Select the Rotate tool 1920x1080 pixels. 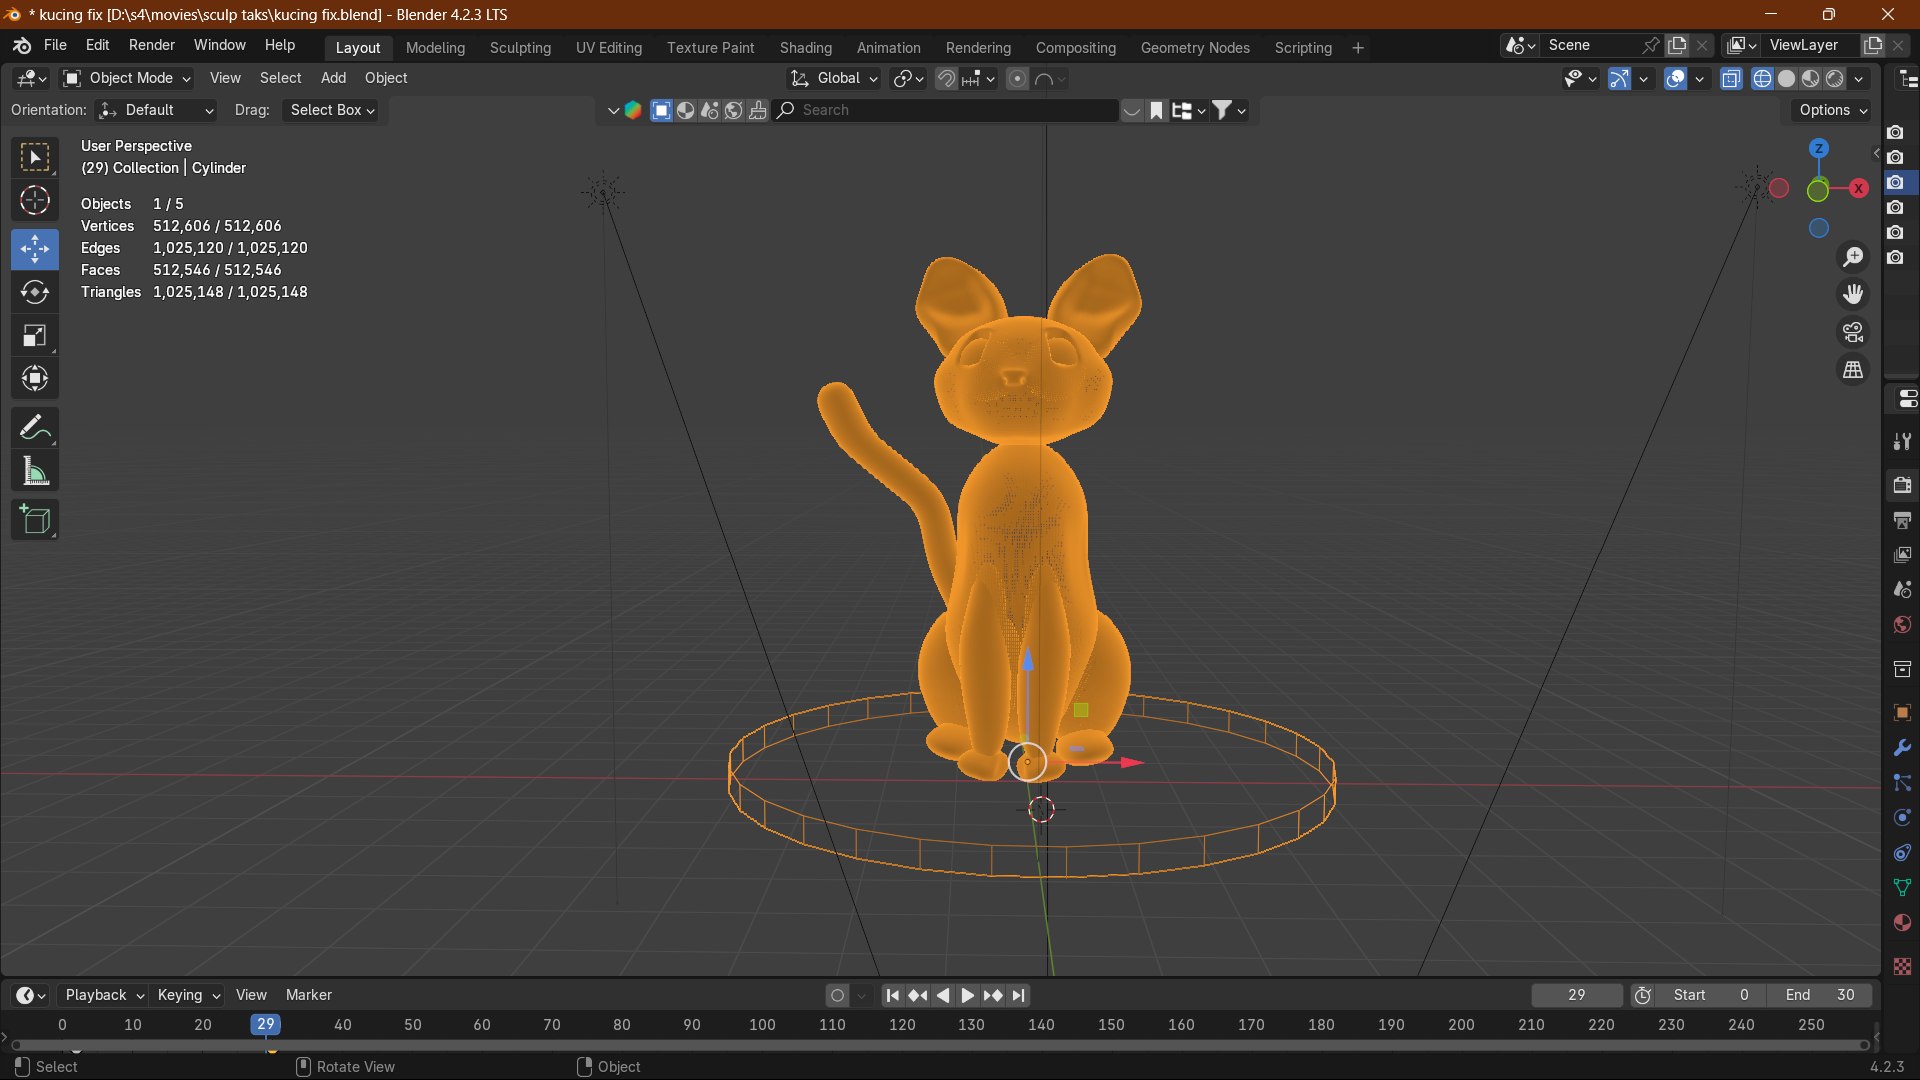[x=35, y=292]
